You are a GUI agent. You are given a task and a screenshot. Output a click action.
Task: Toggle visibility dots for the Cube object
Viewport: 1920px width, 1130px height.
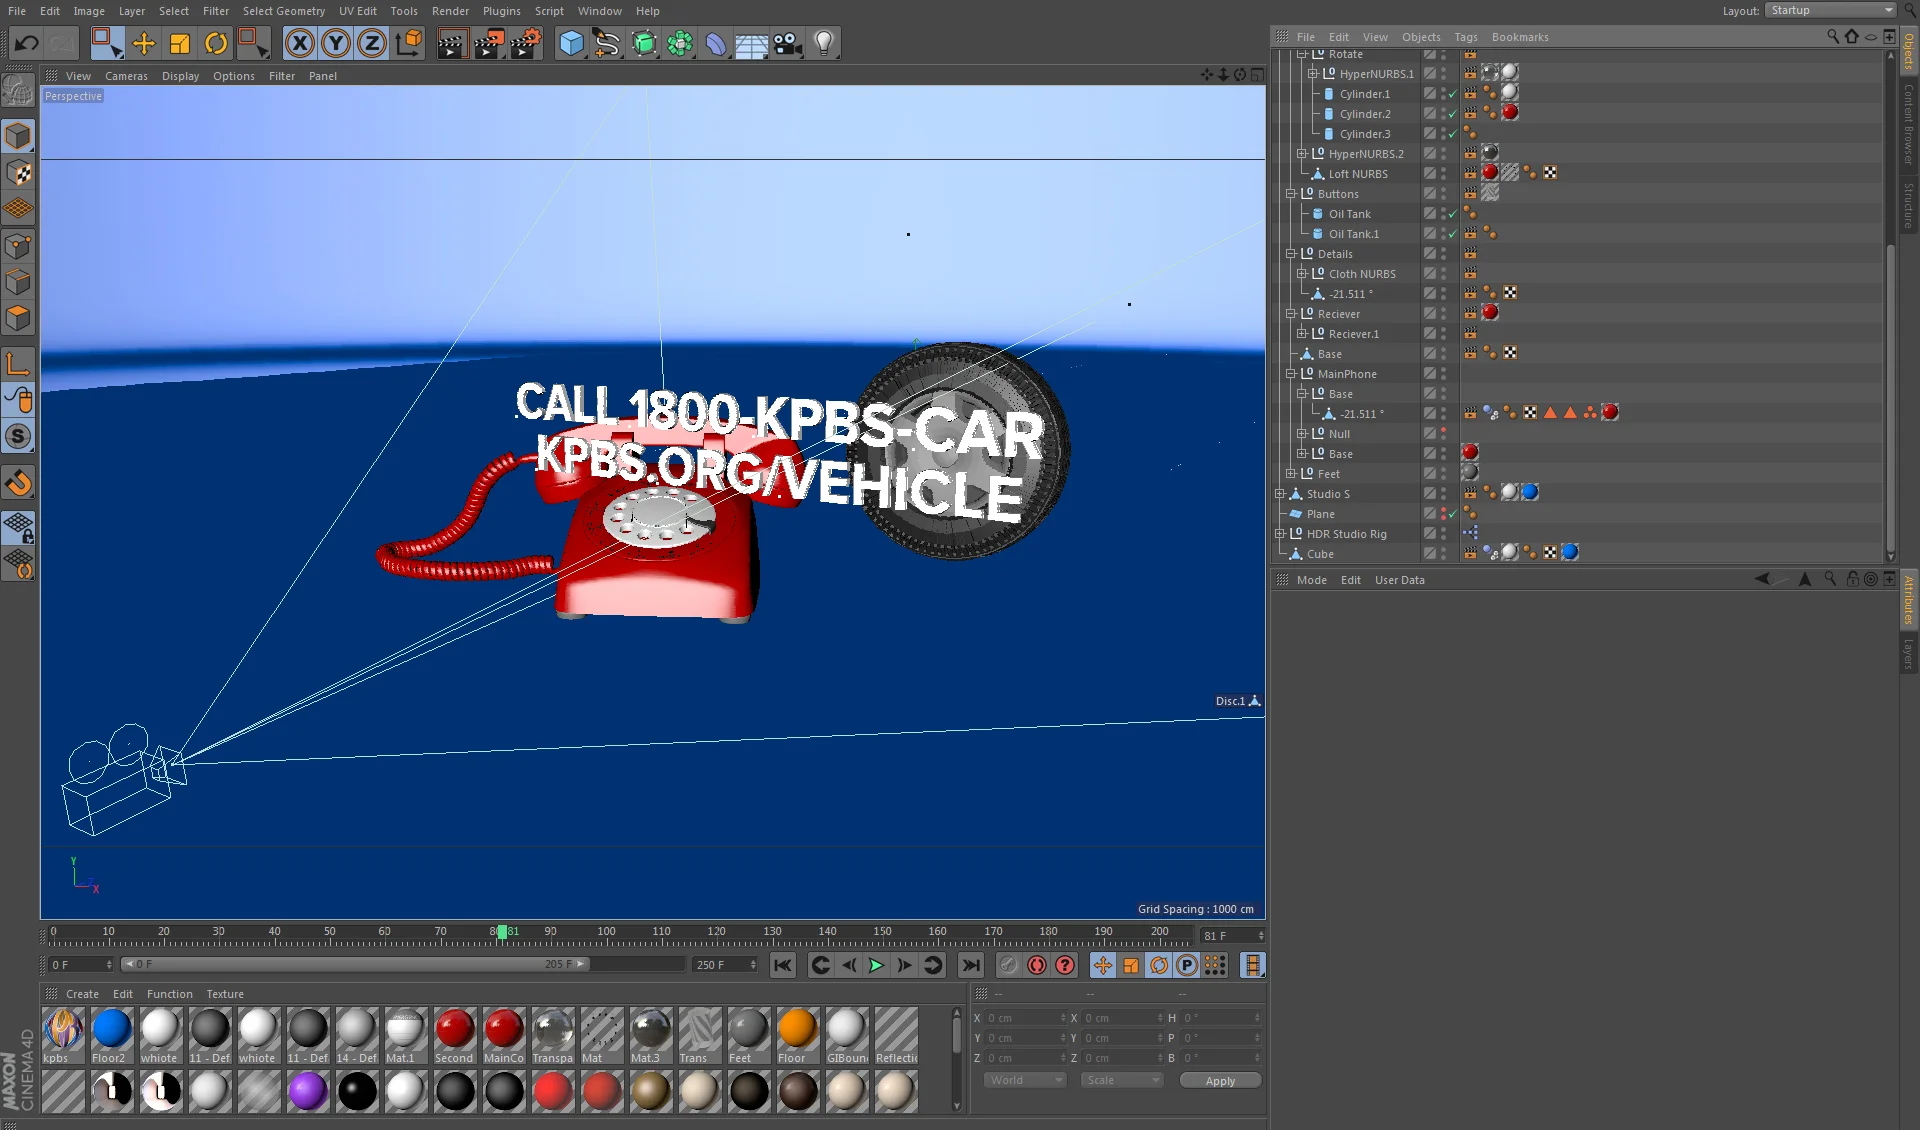click(1443, 554)
